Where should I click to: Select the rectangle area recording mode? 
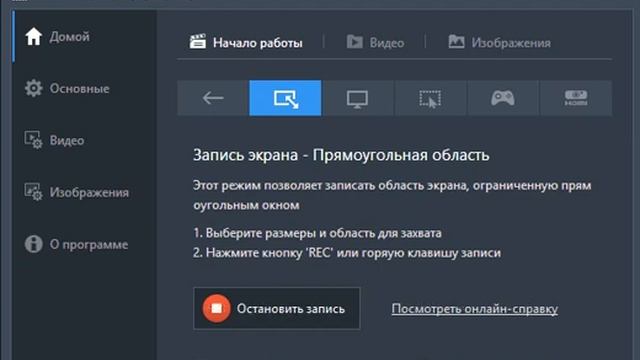click(285, 98)
